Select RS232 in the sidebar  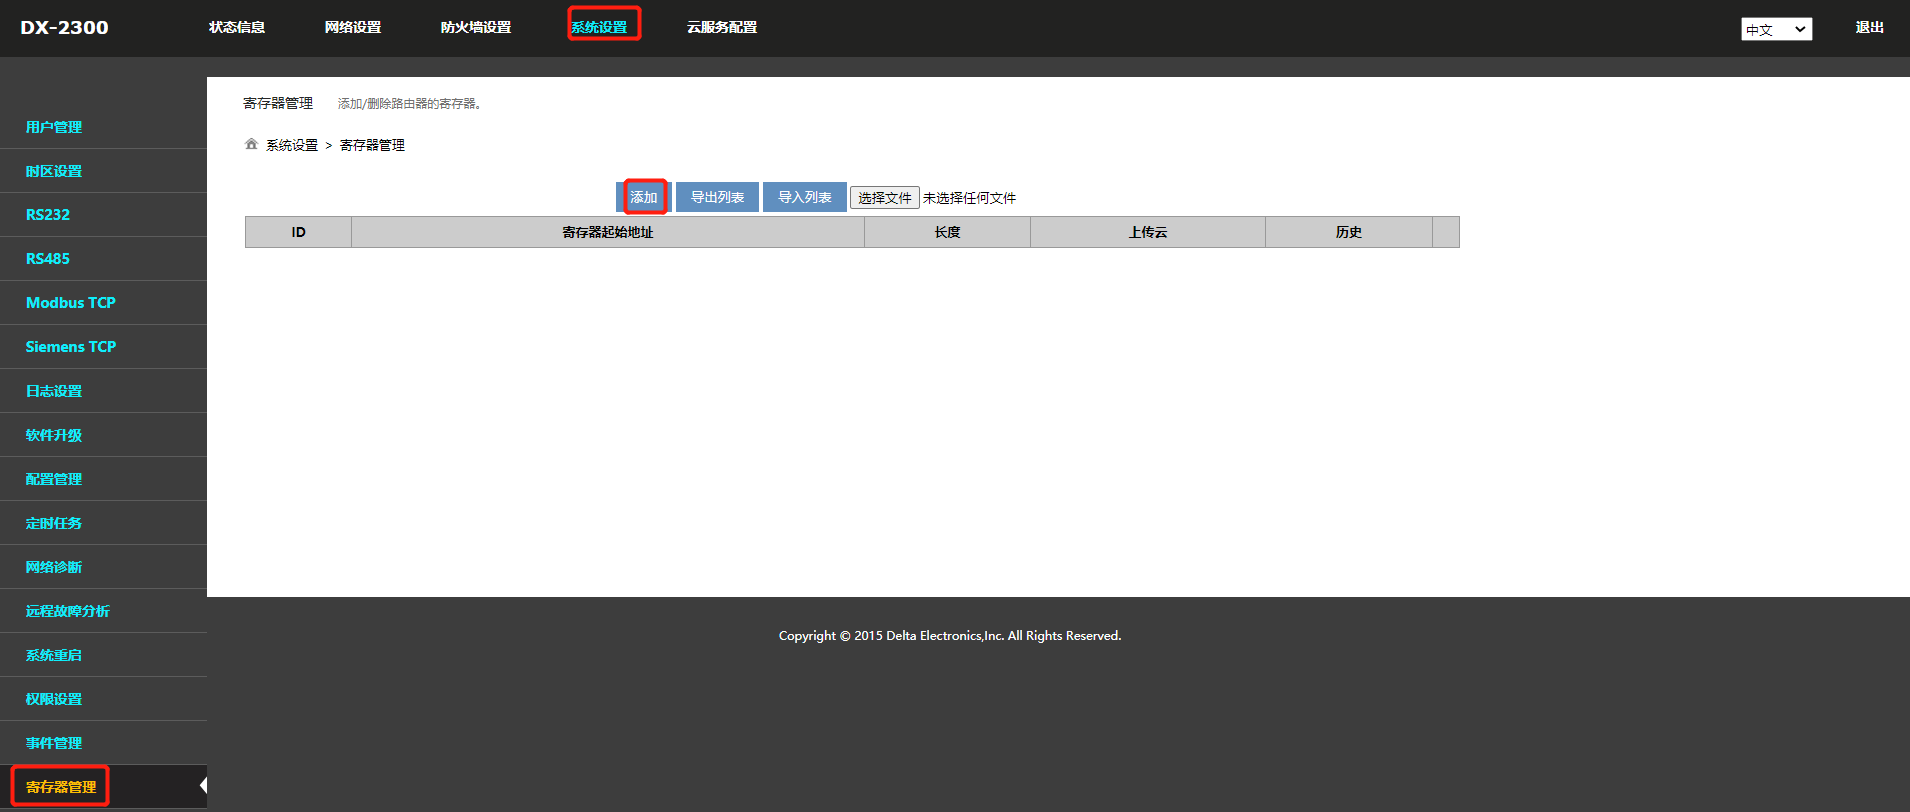(x=48, y=215)
